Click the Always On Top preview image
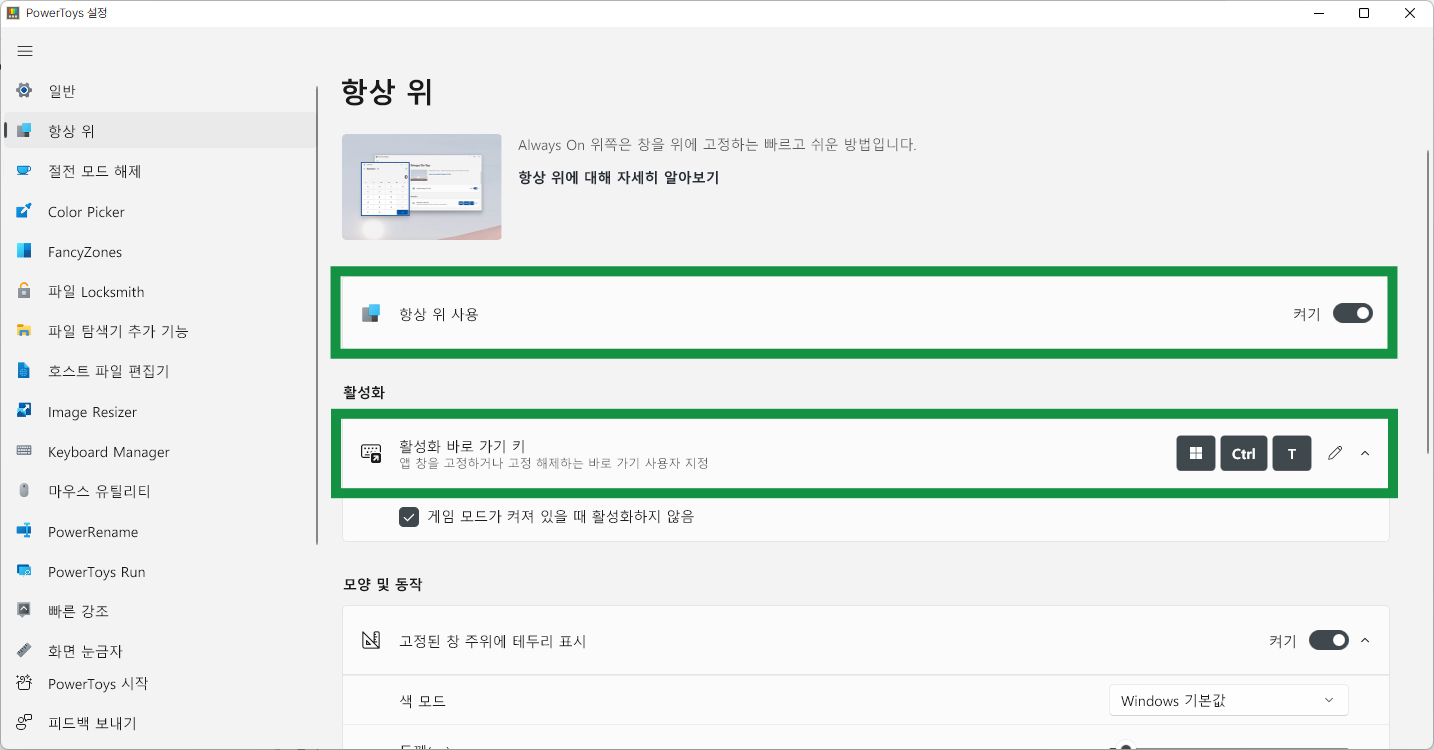Viewport: 1434px width, 750px height. click(421, 187)
